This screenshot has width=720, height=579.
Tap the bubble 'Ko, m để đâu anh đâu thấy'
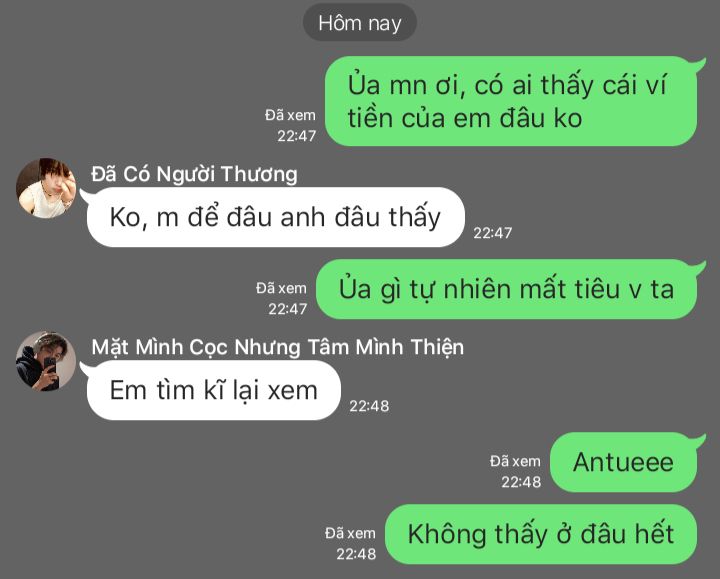click(276, 217)
